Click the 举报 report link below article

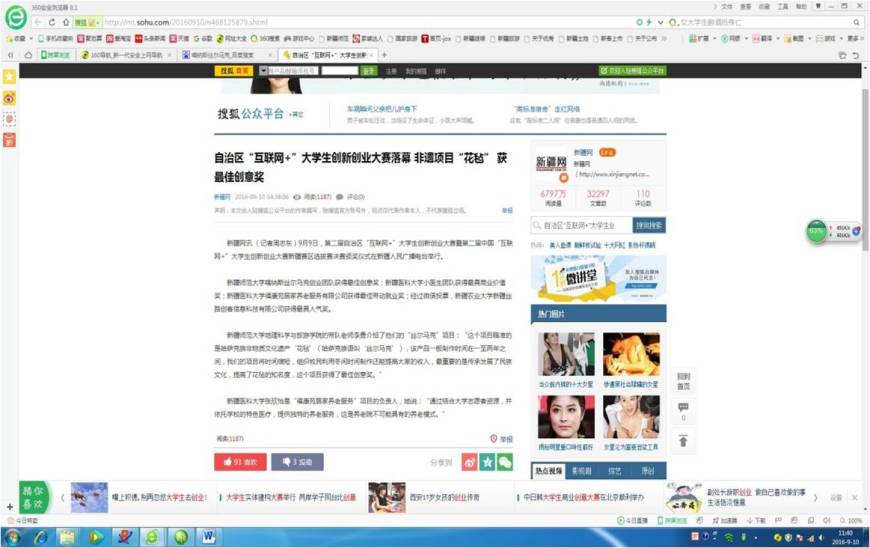502,438
